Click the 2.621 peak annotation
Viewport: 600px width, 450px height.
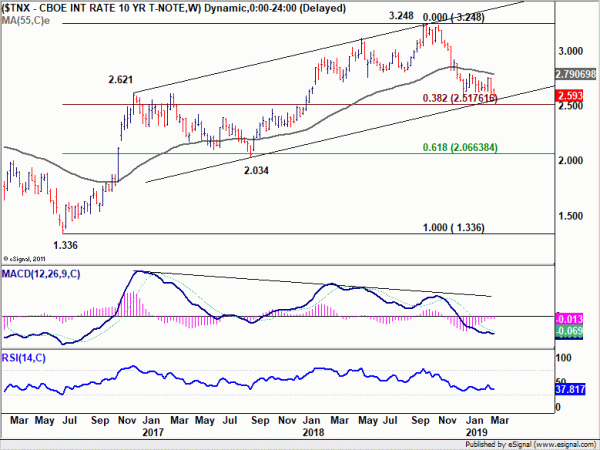(x=121, y=80)
